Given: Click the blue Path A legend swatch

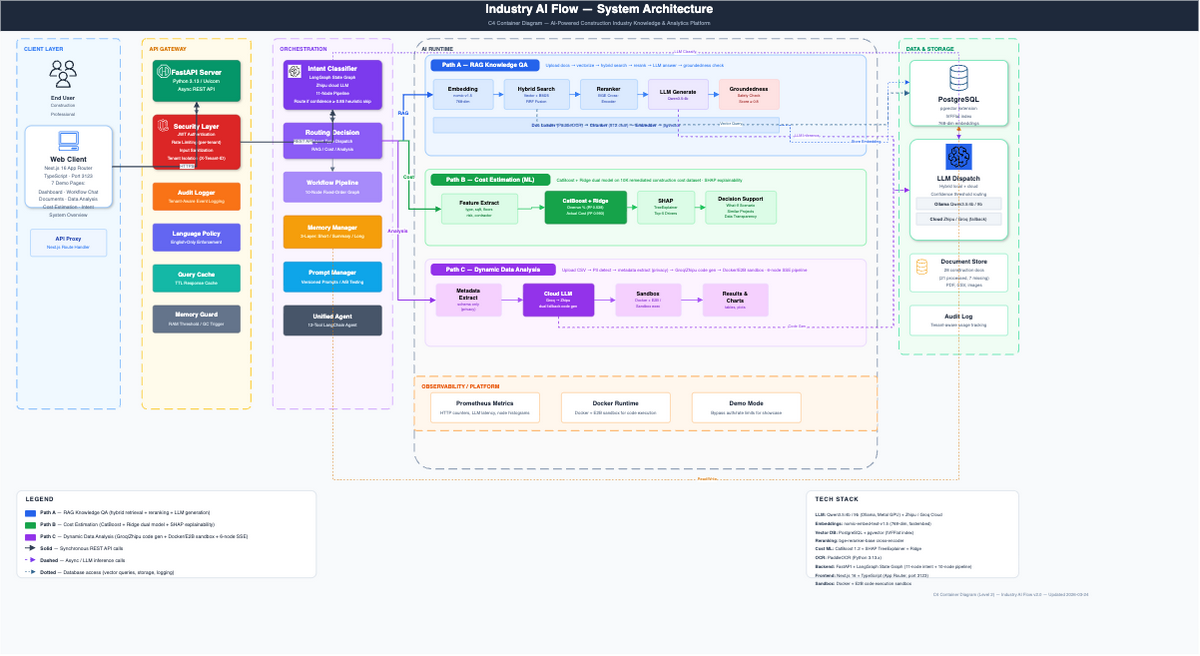Looking at the screenshot, I should coord(31,512).
